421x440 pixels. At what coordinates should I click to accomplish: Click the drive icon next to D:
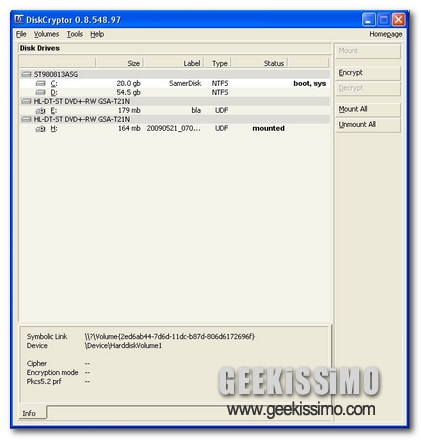(x=41, y=92)
